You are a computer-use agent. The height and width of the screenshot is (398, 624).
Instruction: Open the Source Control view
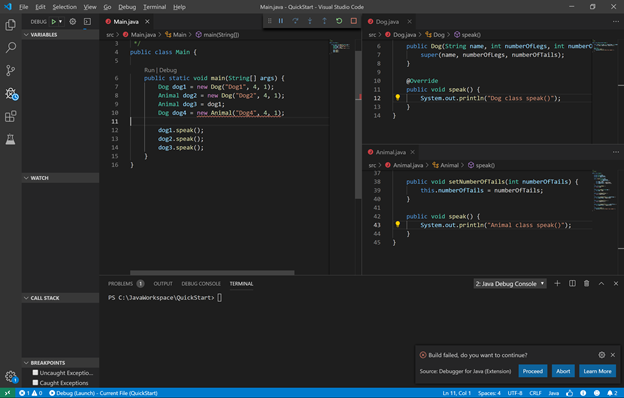(10, 70)
